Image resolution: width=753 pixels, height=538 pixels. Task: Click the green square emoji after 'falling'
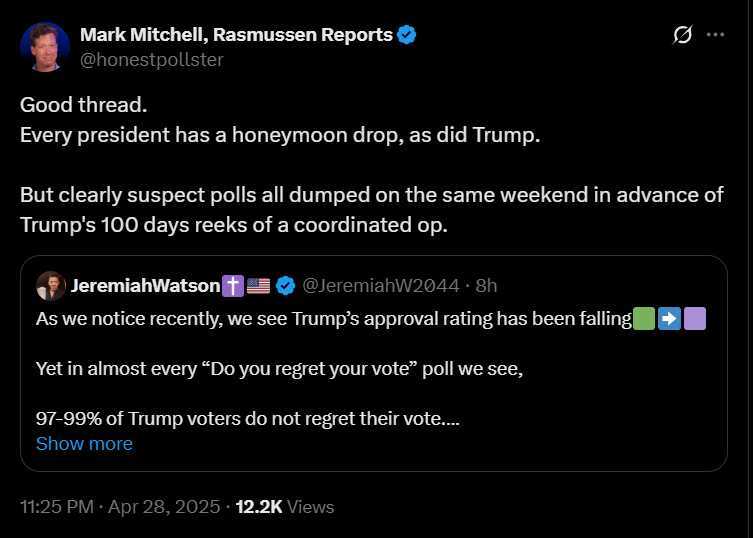(644, 318)
